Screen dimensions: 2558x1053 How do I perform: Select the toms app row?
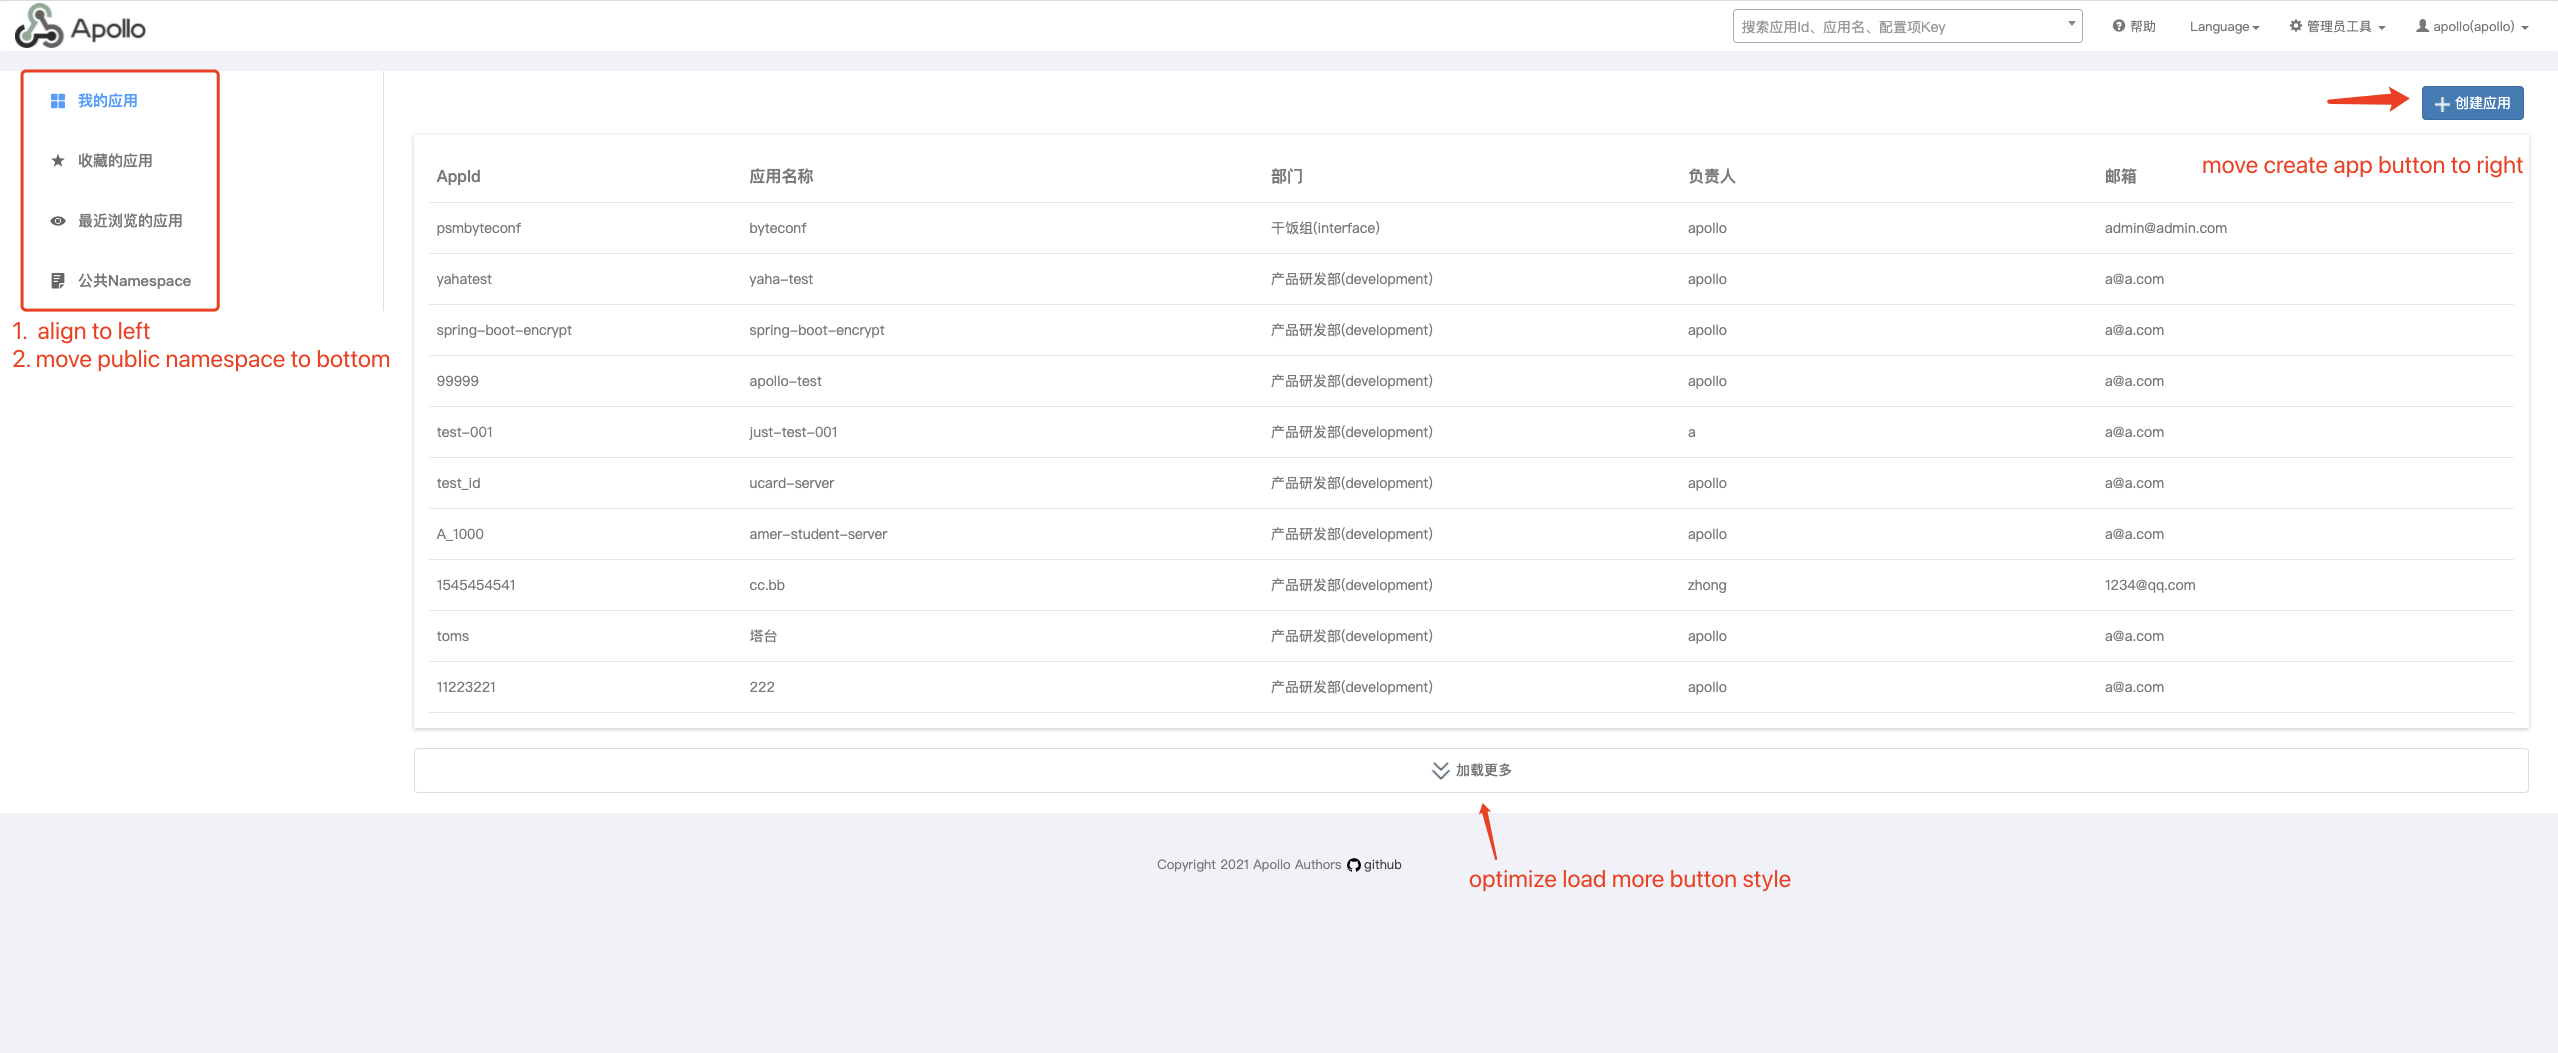coord(1471,636)
